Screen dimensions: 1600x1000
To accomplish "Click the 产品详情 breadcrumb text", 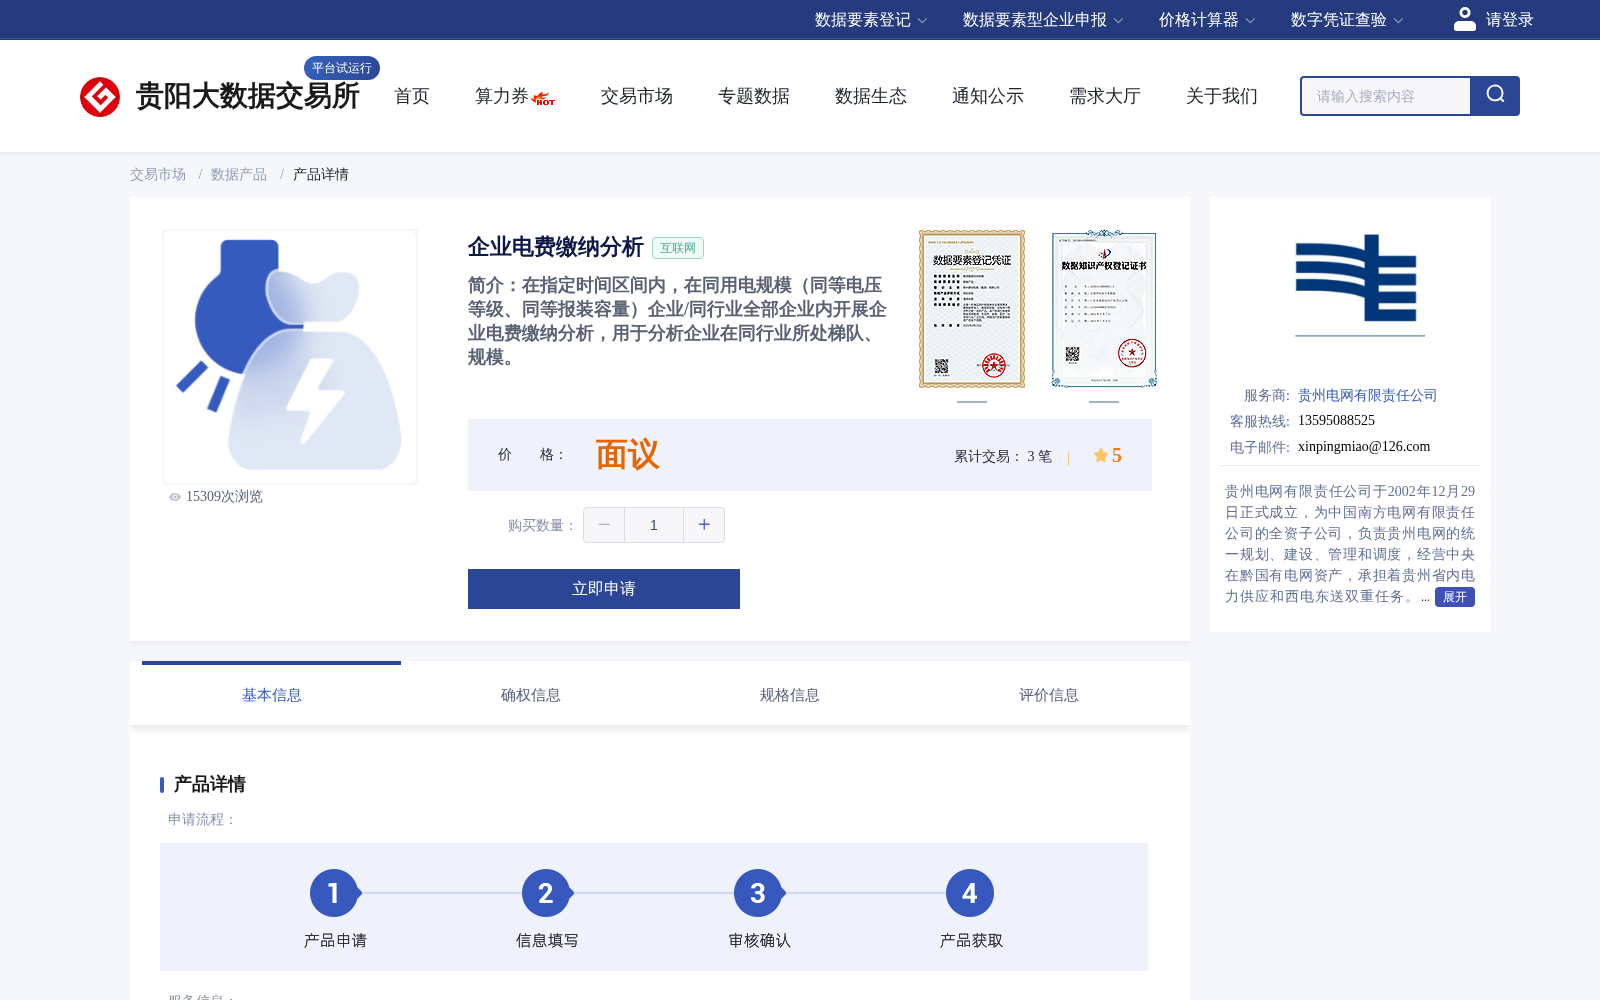I will [321, 174].
